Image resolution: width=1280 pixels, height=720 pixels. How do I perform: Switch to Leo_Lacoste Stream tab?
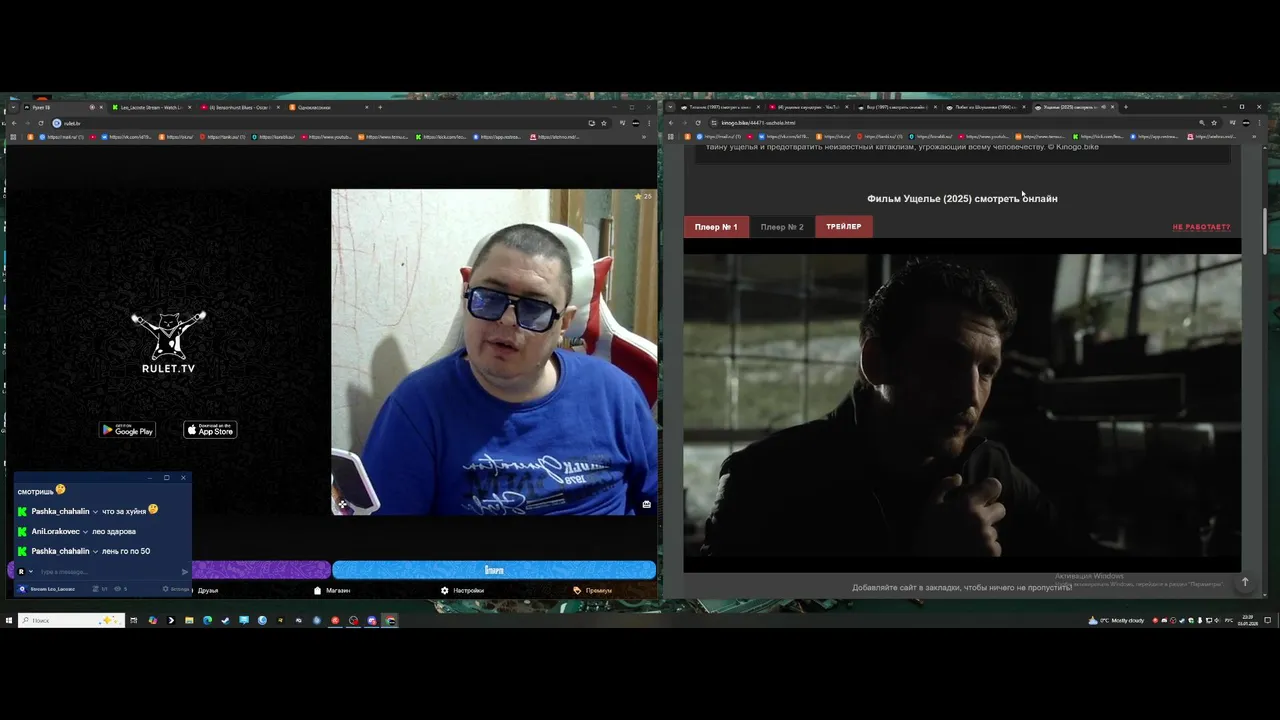point(151,107)
